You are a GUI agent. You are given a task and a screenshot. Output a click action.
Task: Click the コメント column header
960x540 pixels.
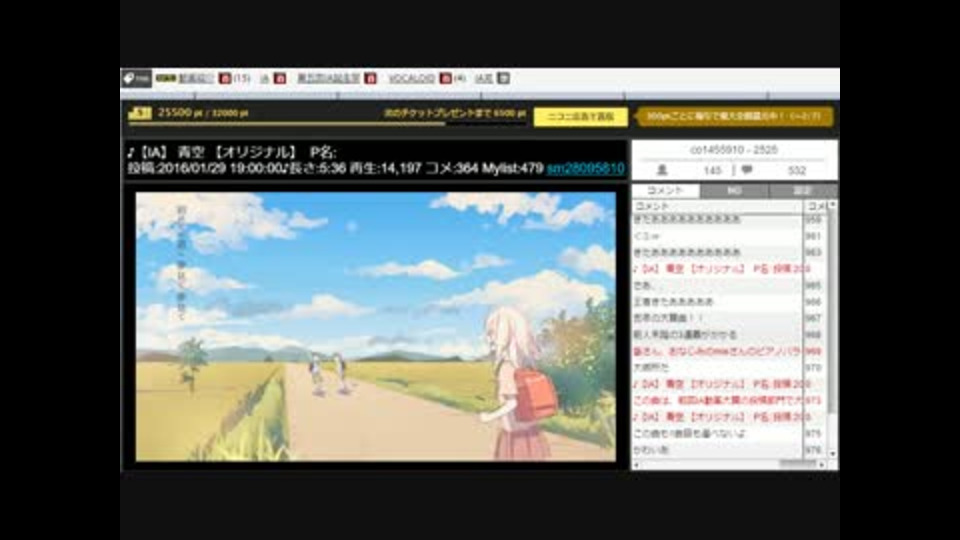717,206
